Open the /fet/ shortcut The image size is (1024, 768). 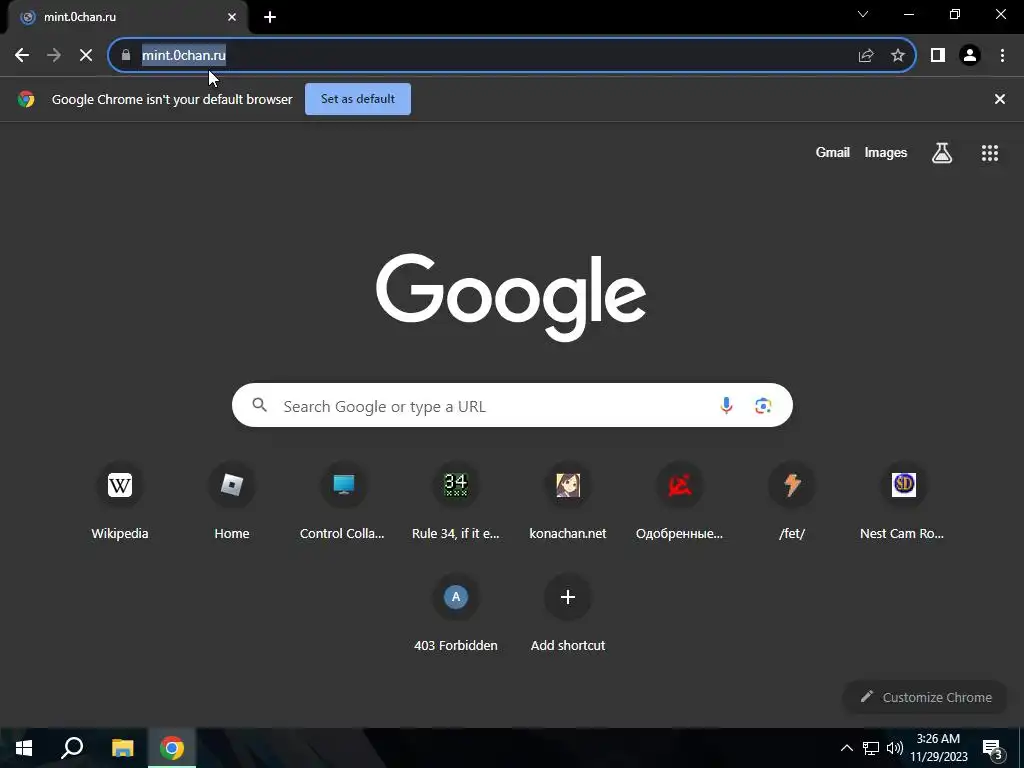point(792,503)
